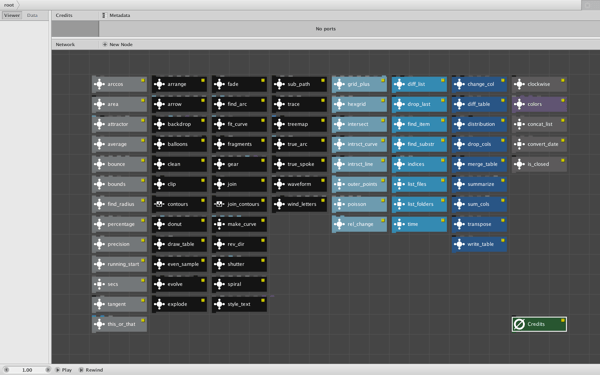Viewport: 600px width, 375px height.
Task: Start playback with Play button
Action: coord(64,370)
